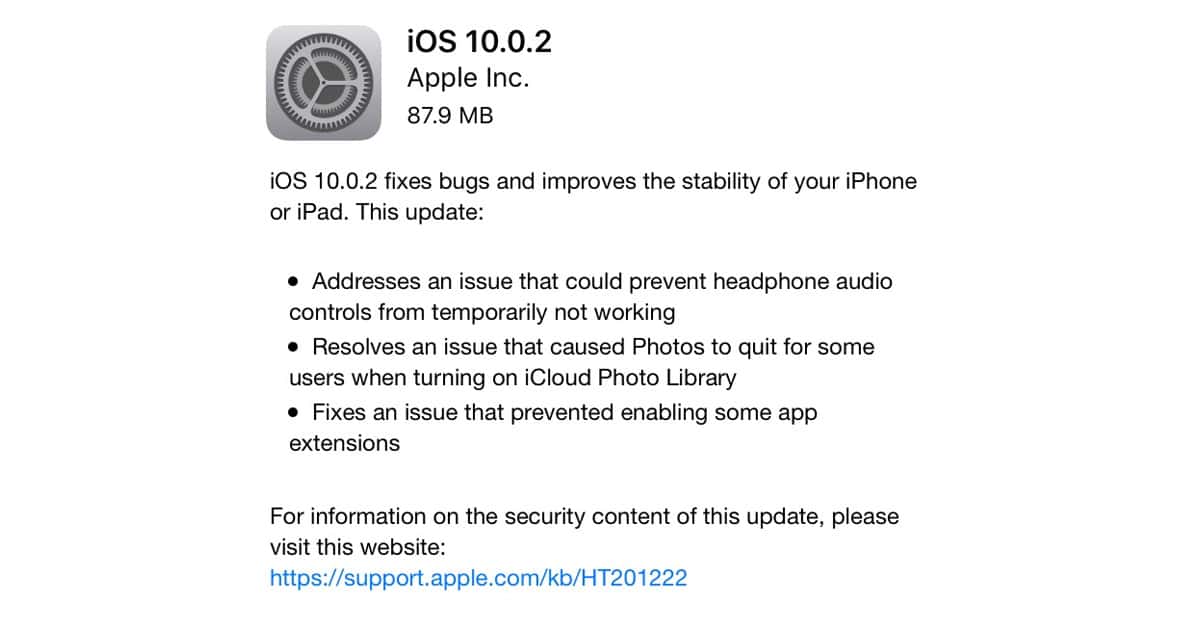Click the visit this website: text
1200x628 pixels.
[x=357, y=547]
